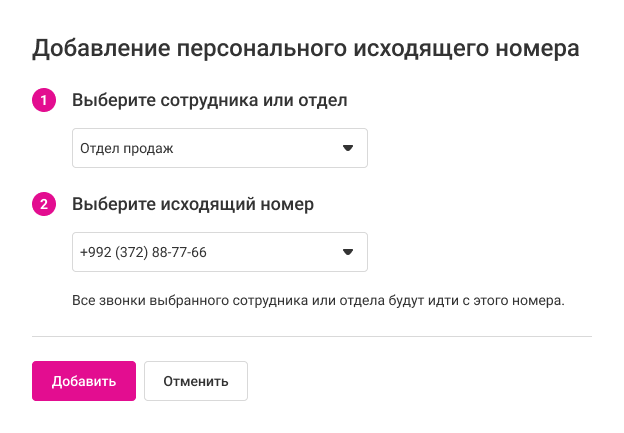Click the "Добавление персонального исходящего номера" heading
The width and height of the screenshot is (624, 433).
pos(307,47)
